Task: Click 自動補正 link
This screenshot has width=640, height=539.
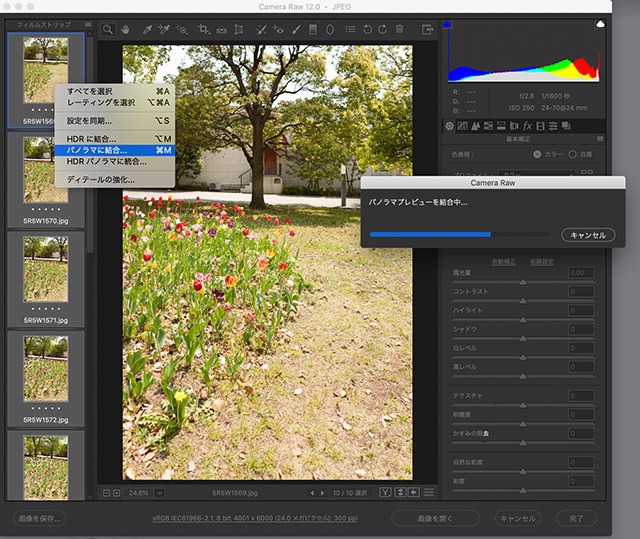Action: click(503, 262)
